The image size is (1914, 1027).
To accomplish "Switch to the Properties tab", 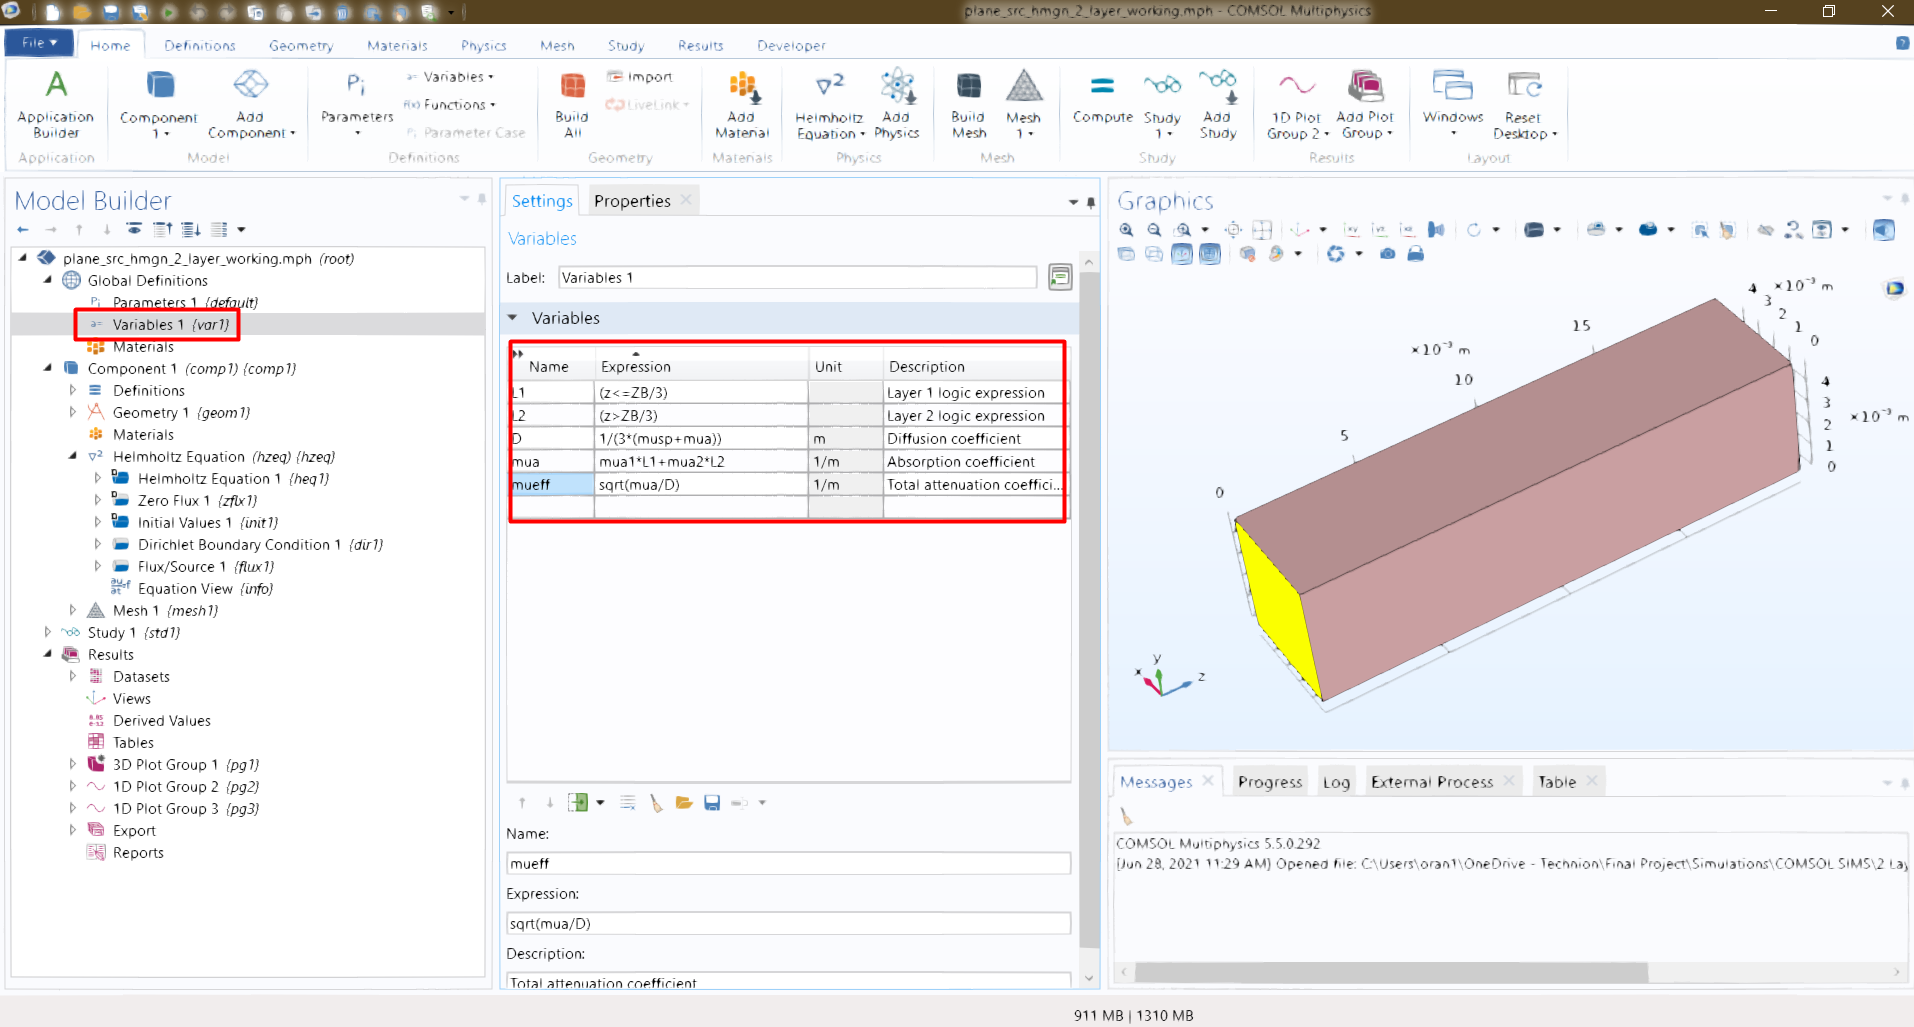I will (x=632, y=201).
